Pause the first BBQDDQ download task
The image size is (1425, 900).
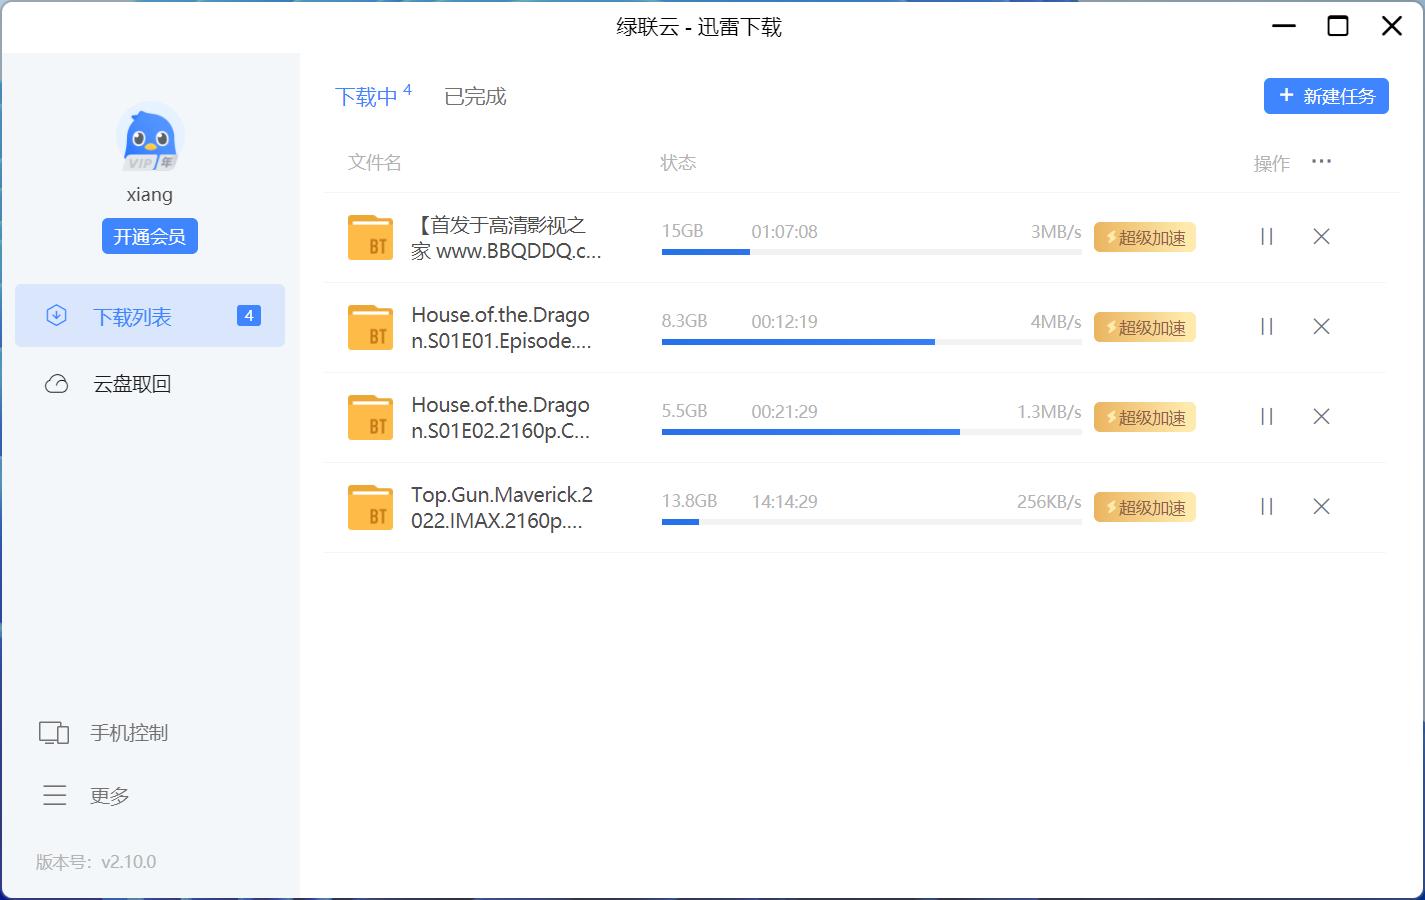1266,237
